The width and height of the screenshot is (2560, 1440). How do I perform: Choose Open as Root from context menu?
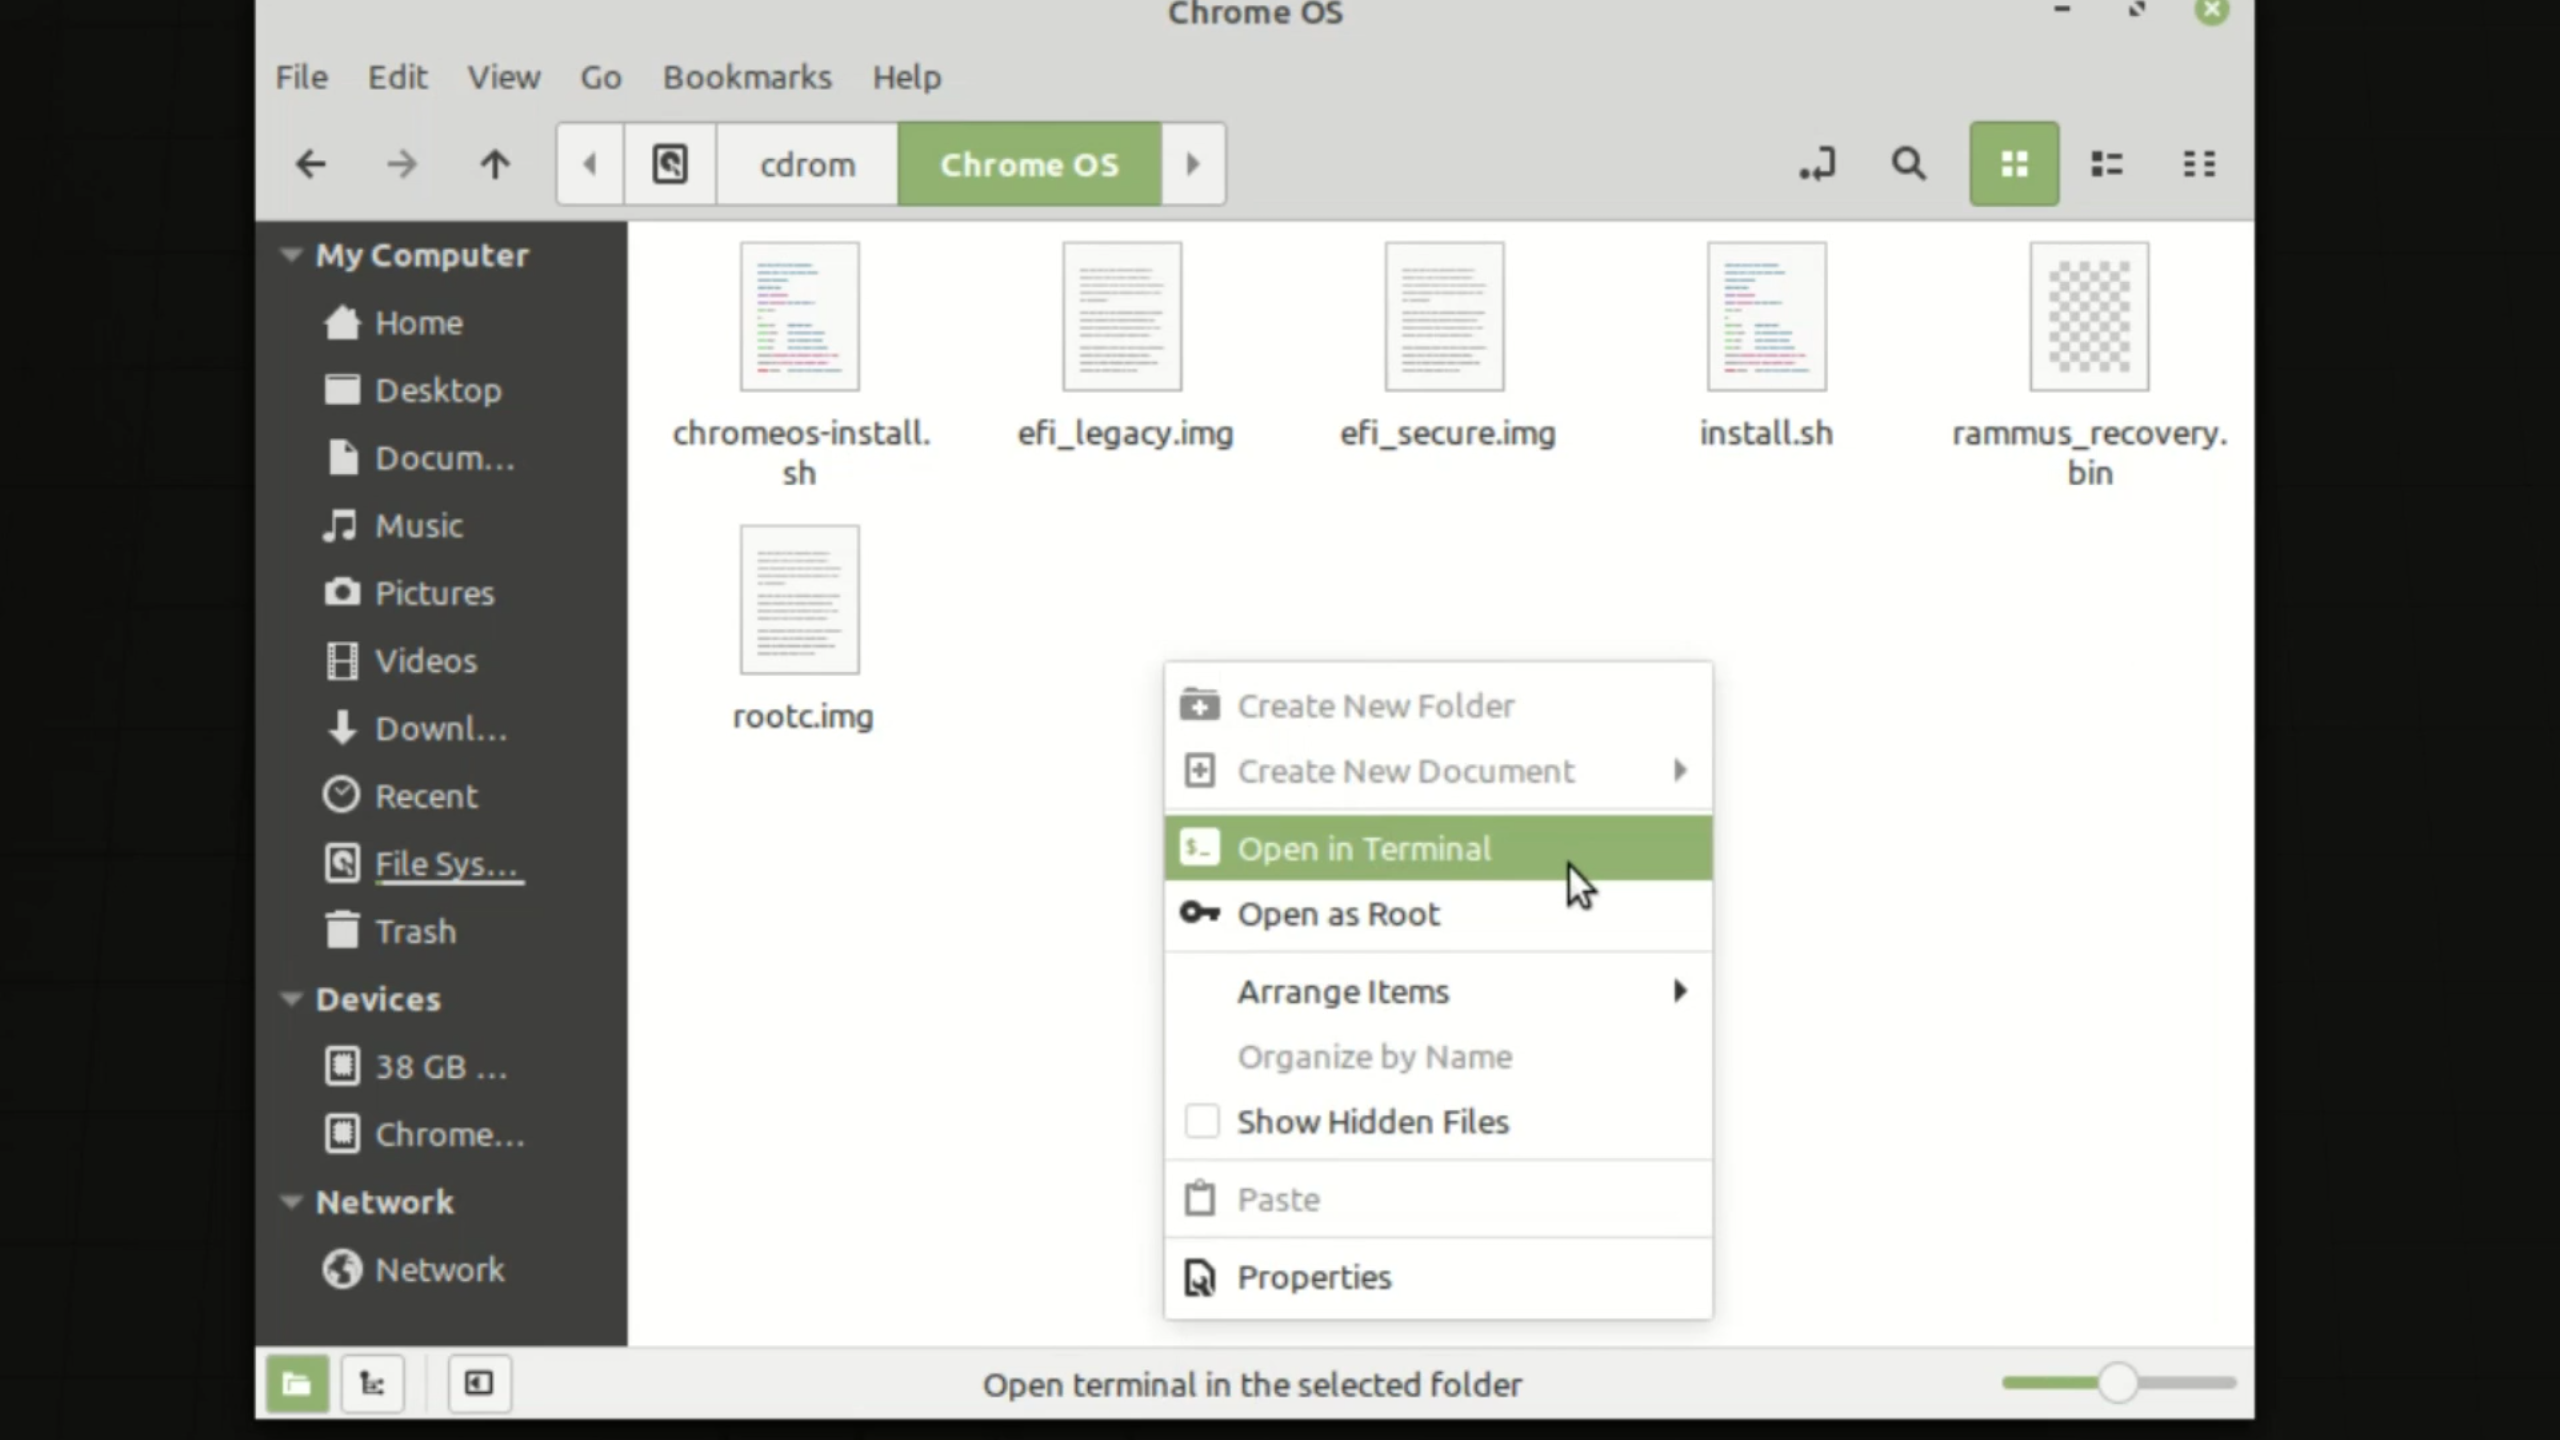tap(1438, 914)
